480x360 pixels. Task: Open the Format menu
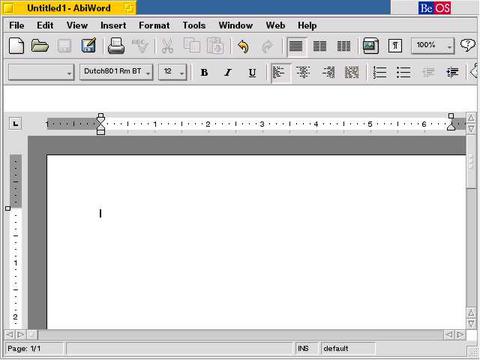click(154, 25)
